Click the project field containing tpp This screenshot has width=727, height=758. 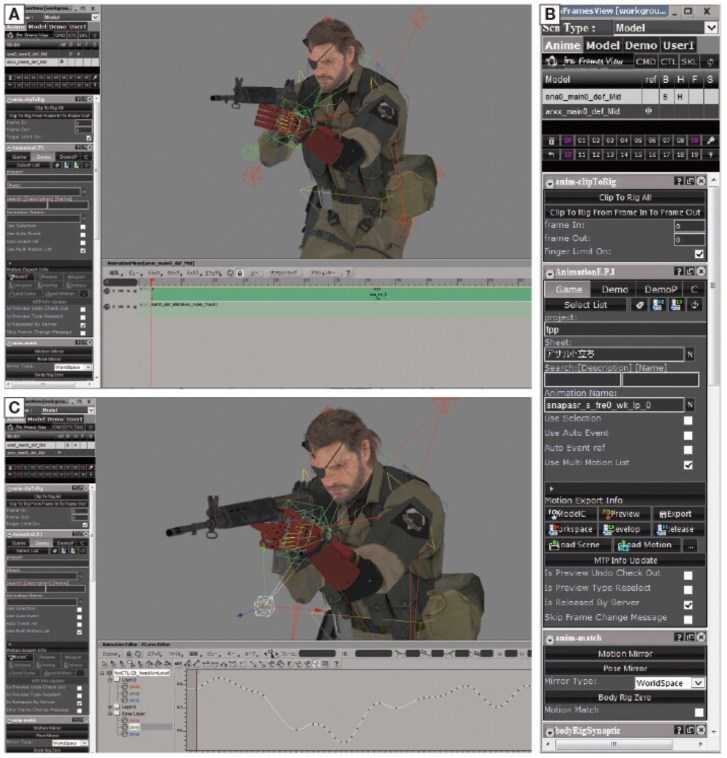point(625,330)
